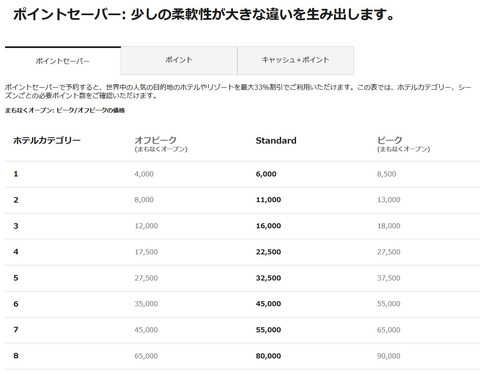This screenshot has width=480, height=374.
Task: Select the ポイントセーバー tab
Action: pyautogui.click(x=63, y=61)
